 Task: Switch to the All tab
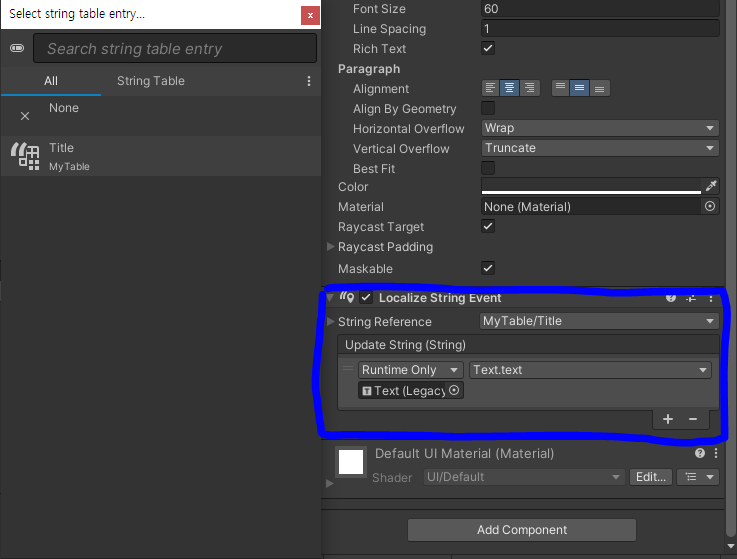(x=51, y=81)
